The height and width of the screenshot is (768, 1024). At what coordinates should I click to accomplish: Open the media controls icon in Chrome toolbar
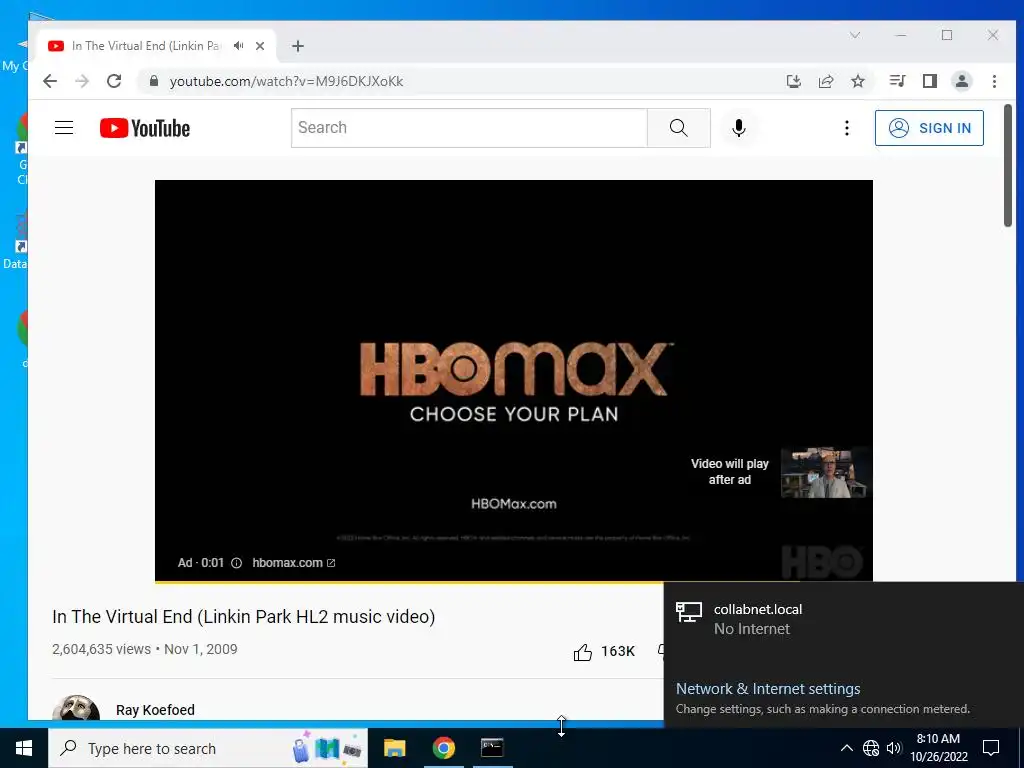click(897, 81)
